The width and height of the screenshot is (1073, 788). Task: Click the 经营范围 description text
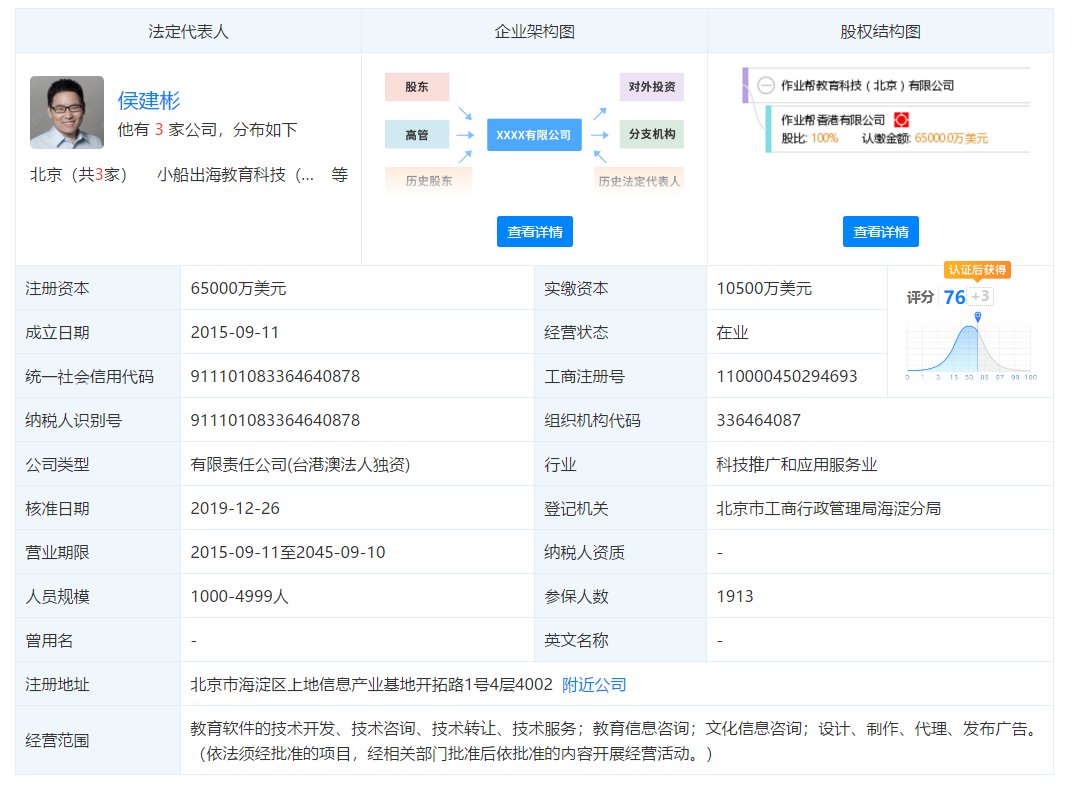616,741
